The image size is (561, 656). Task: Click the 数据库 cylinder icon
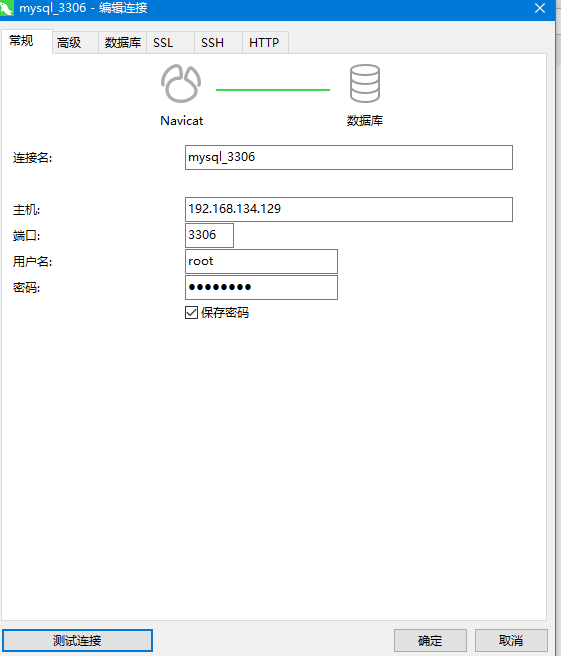[x=365, y=83]
